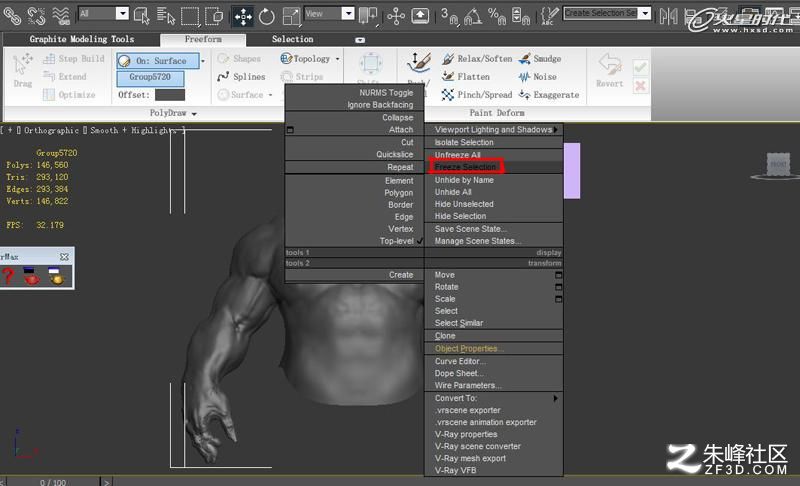Activate the Select and Scale tool
Viewport: 800px width, 486px height.
(x=291, y=16)
